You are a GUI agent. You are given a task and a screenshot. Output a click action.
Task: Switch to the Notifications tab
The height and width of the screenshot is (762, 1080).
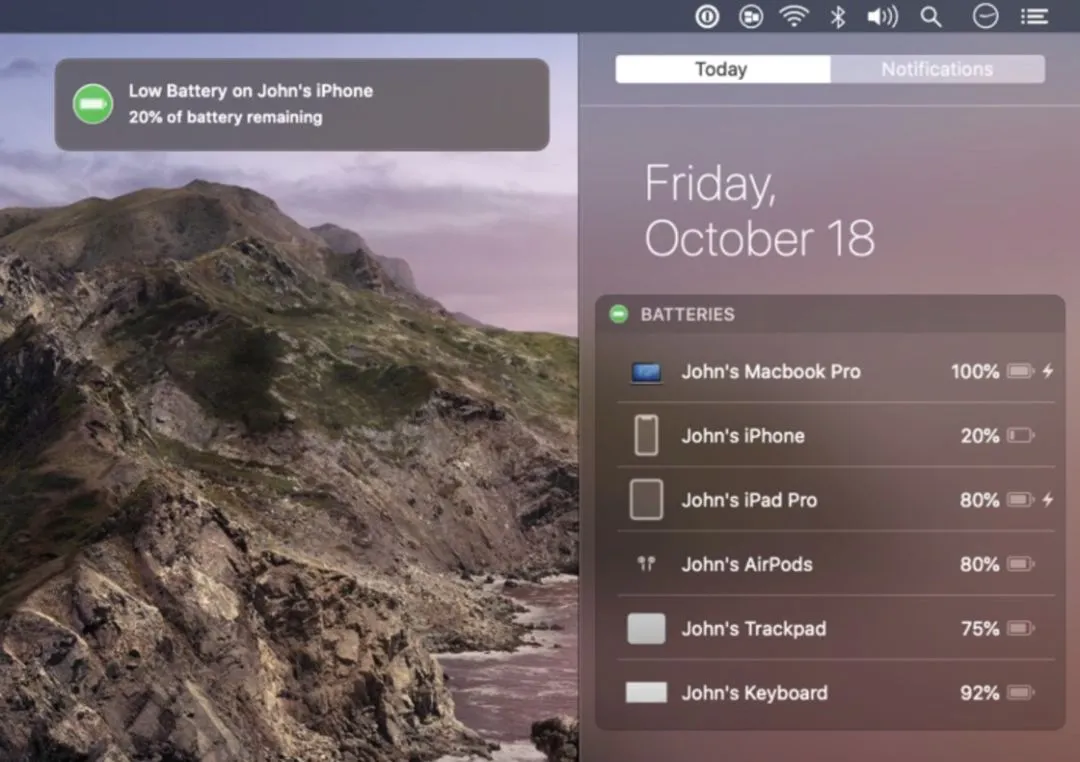(x=937, y=69)
